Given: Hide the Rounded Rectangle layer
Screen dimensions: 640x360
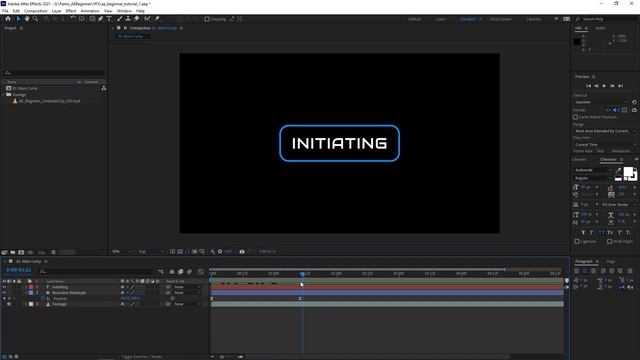Looking at the screenshot, I should tap(4, 293).
